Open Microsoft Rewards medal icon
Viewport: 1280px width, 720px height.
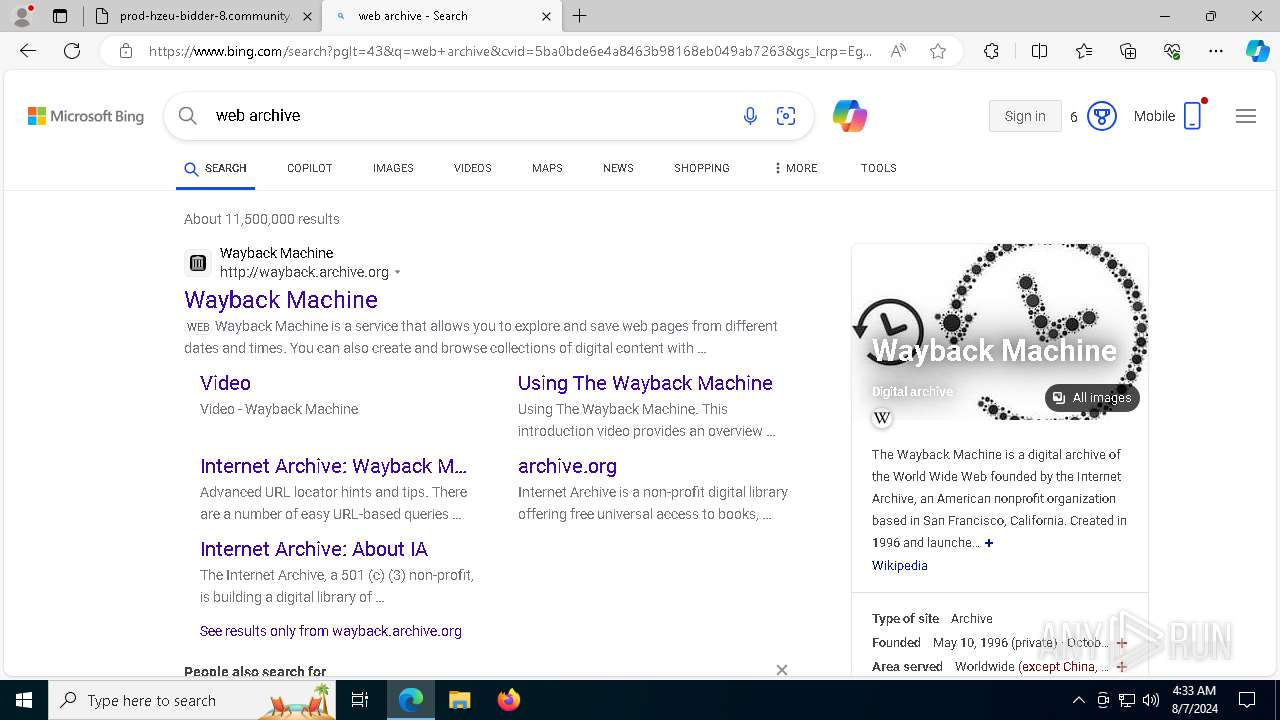pyautogui.click(x=1101, y=116)
